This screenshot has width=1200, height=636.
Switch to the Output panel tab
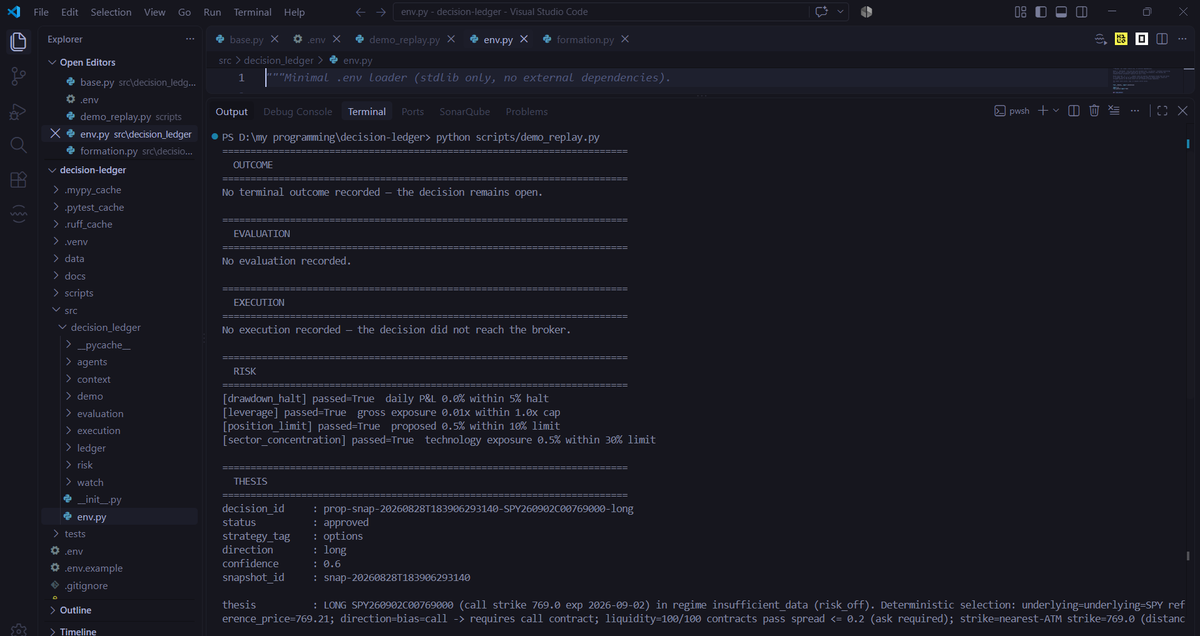(231, 112)
